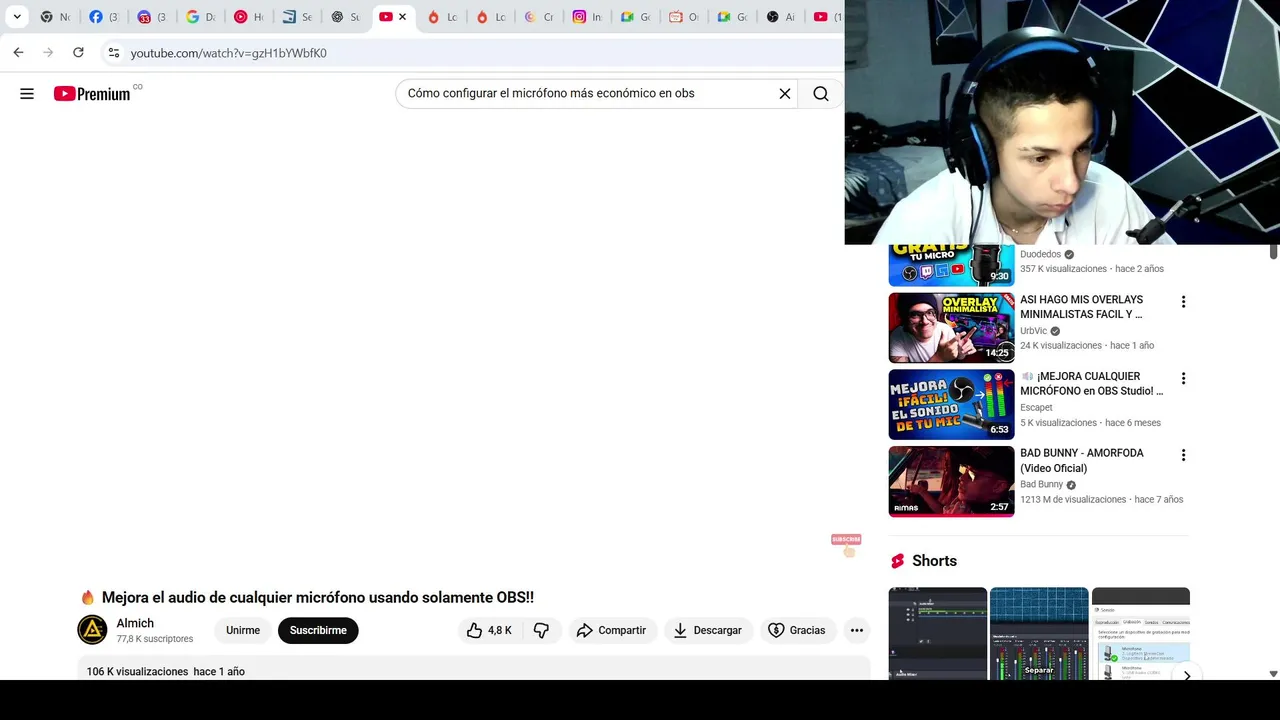Reload the current page

(x=78, y=52)
